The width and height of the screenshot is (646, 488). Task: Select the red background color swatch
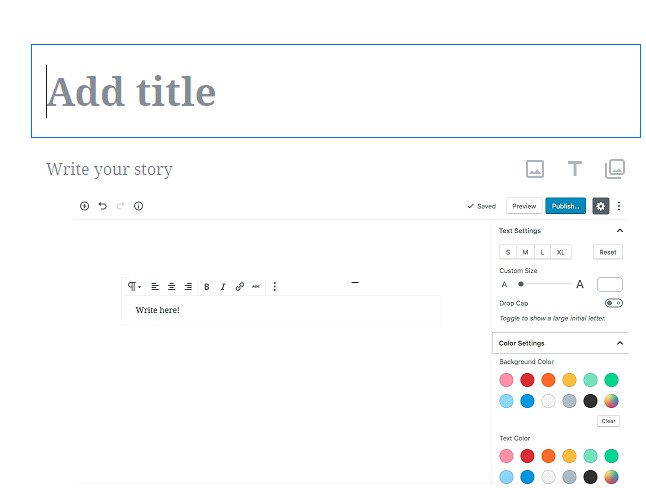pyautogui.click(x=527, y=380)
